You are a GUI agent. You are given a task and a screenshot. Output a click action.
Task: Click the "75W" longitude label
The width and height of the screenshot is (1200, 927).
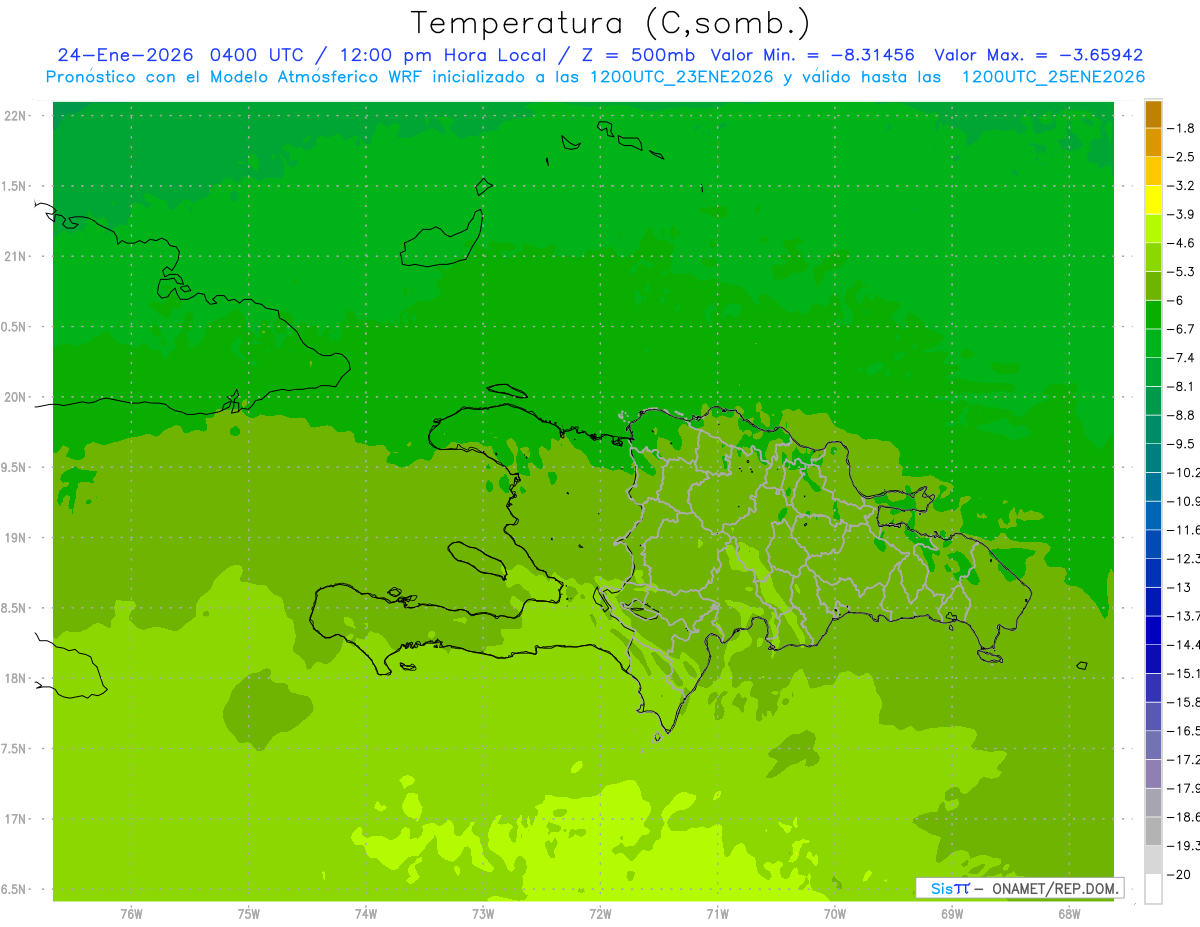click(x=248, y=913)
